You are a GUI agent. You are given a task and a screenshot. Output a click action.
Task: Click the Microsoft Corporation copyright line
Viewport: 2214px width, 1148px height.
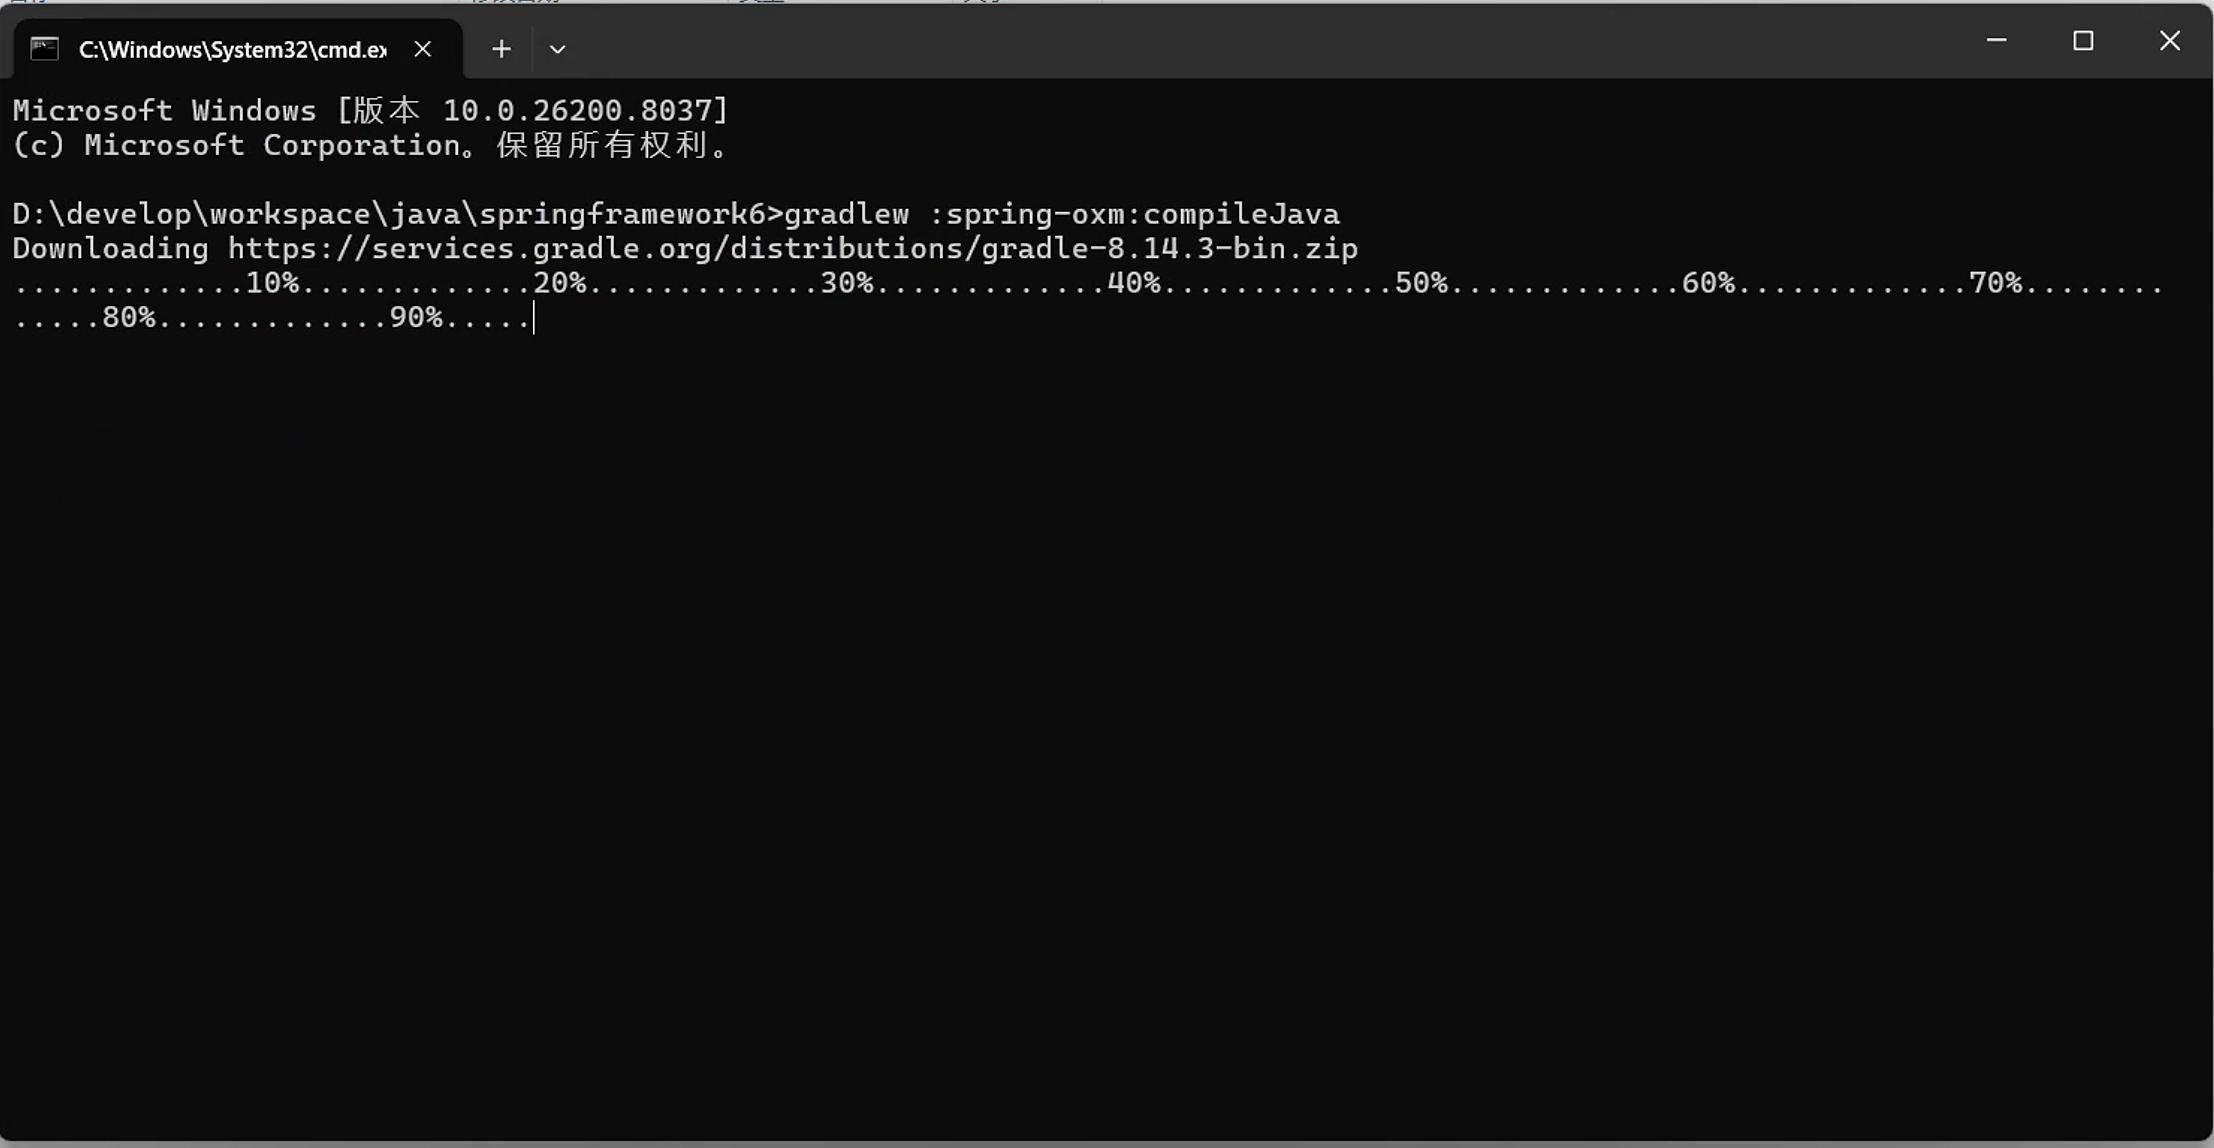(370, 145)
